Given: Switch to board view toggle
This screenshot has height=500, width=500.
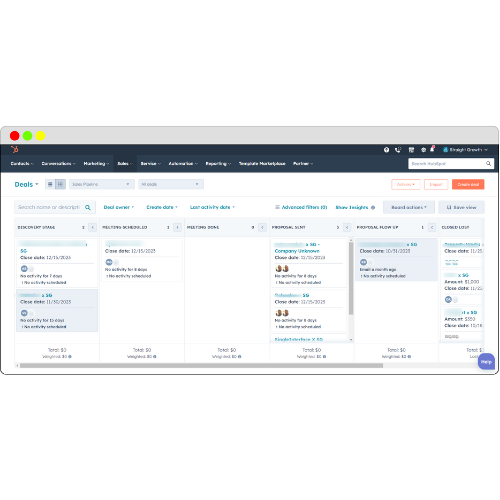Looking at the screenshot, I should (60, 184).
